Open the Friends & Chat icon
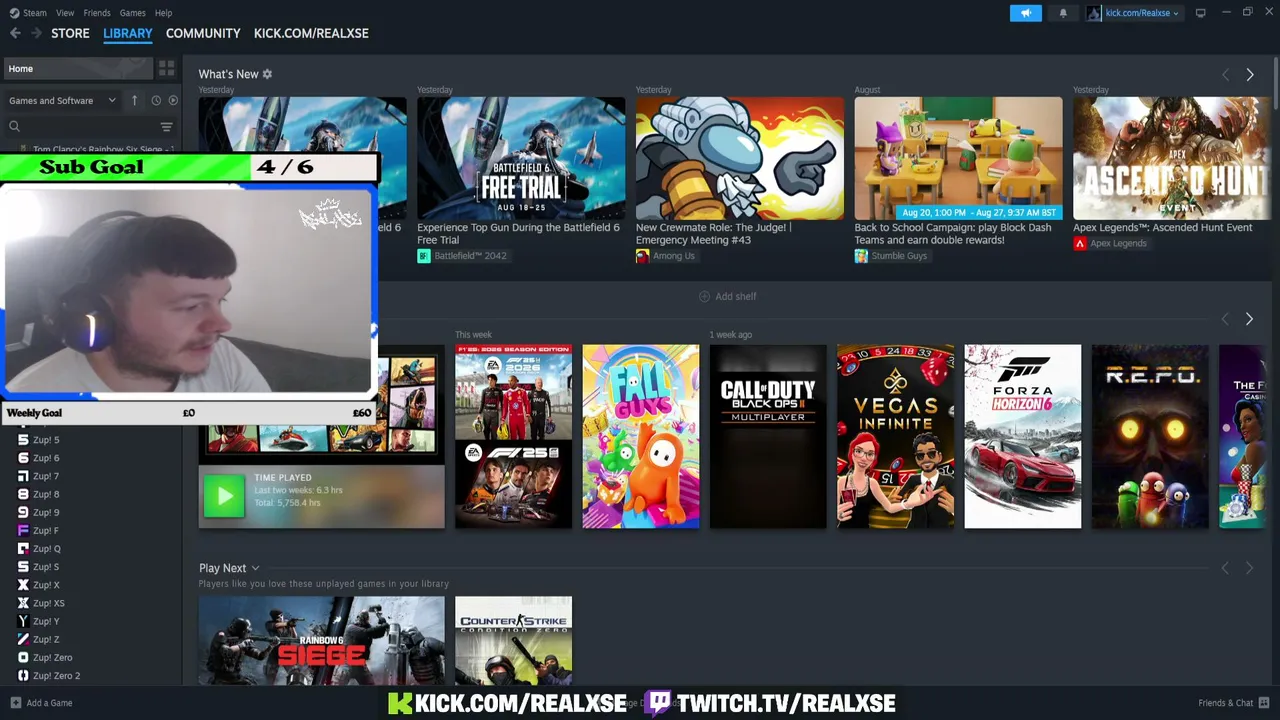The image size is (1280, 720). (x=1264, y=703)
